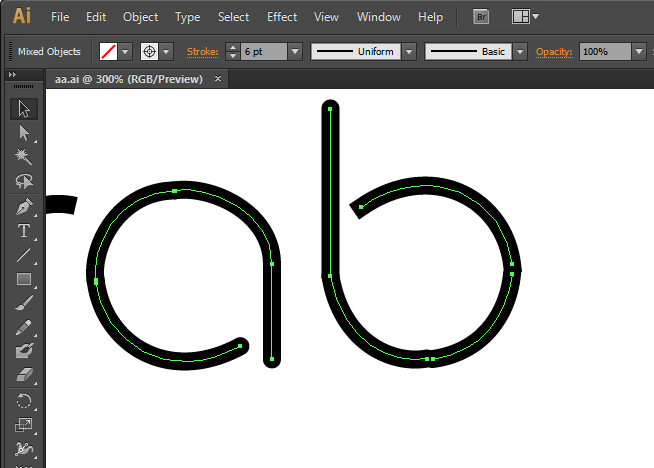Open the Object menu
This screenshot has width=654, height=468.
click(141, 17)
